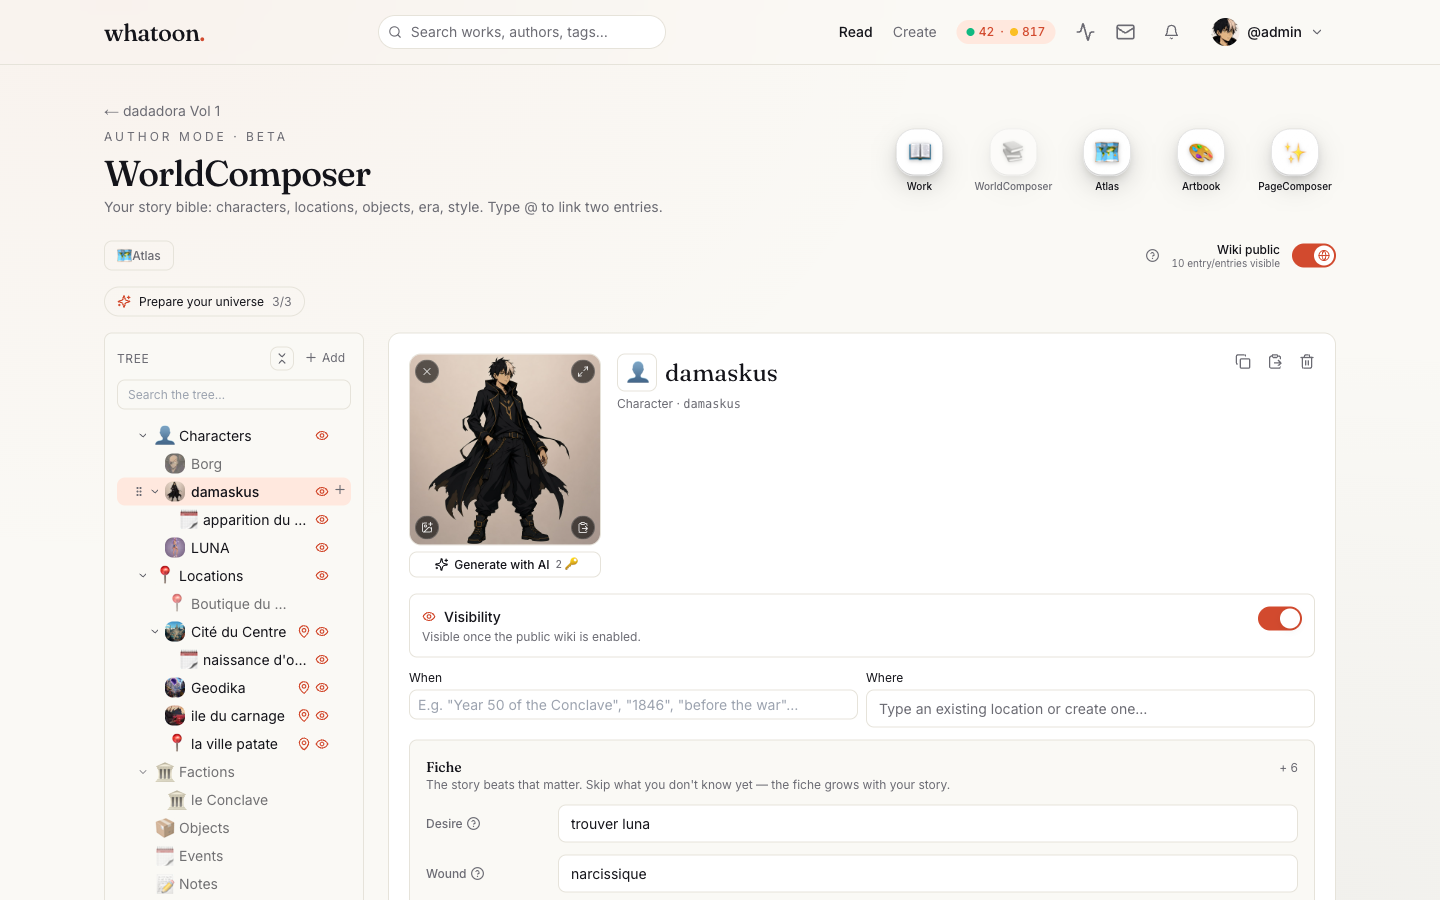Collapse the Factions folder chevron
This screenshot has width=1440, height=900.
click(x=143, y=772)
